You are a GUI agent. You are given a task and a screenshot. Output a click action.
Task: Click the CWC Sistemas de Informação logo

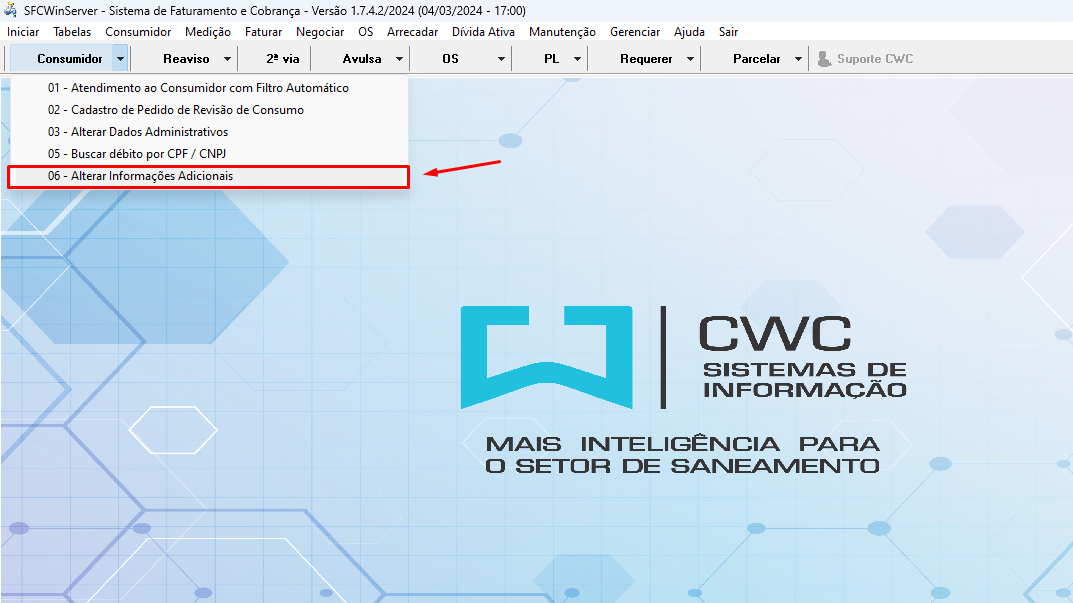683,357
